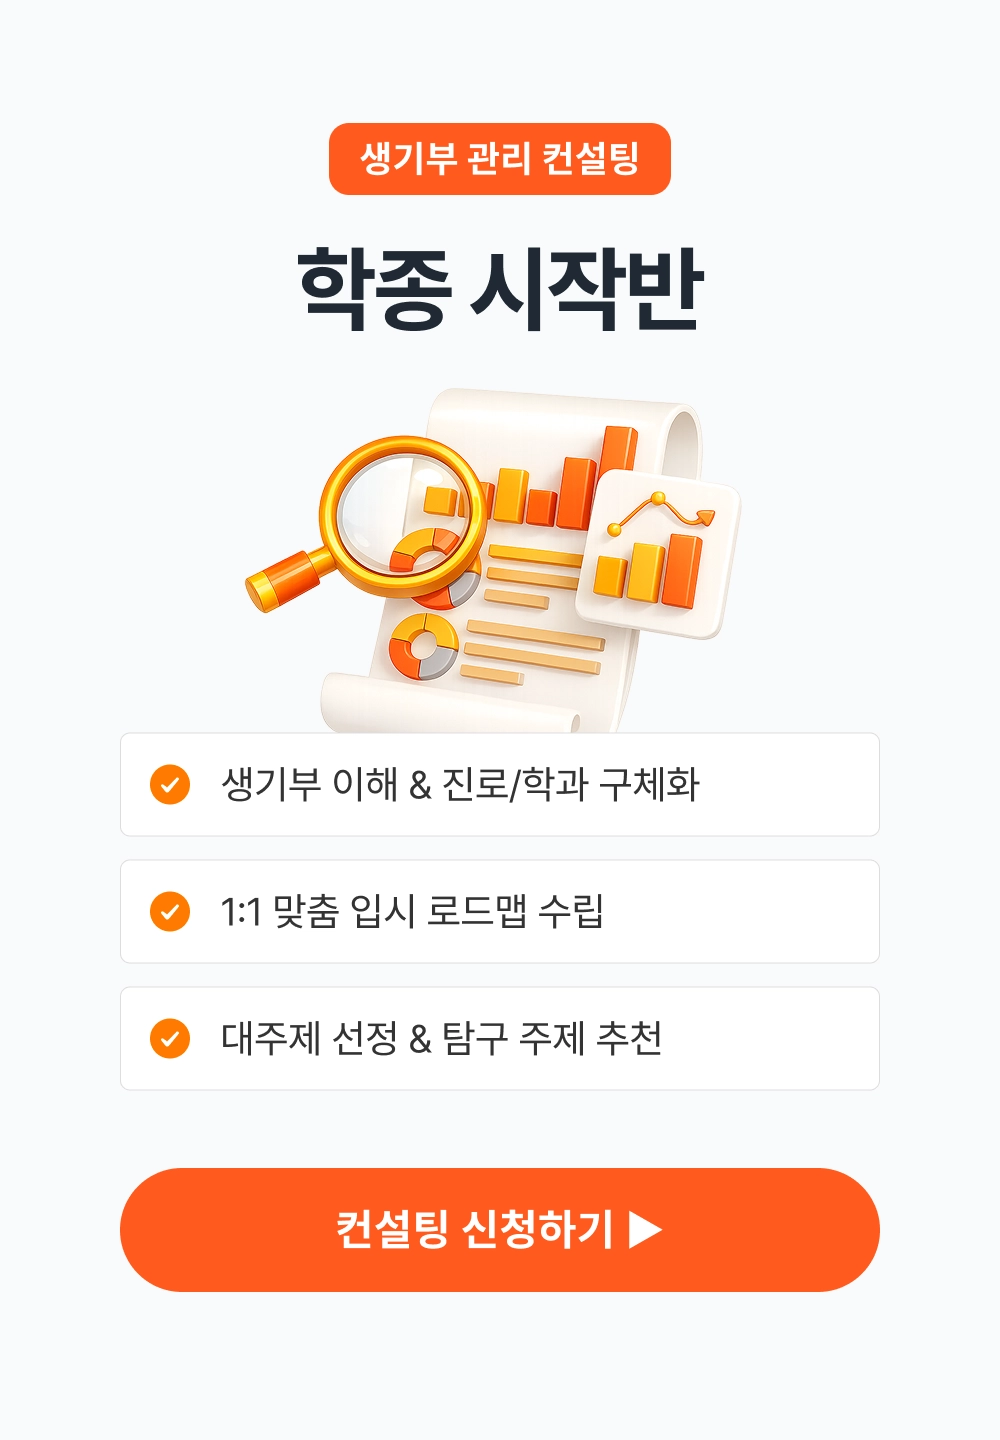
Task: Click the orange text lines on the document
Action: 533,650
